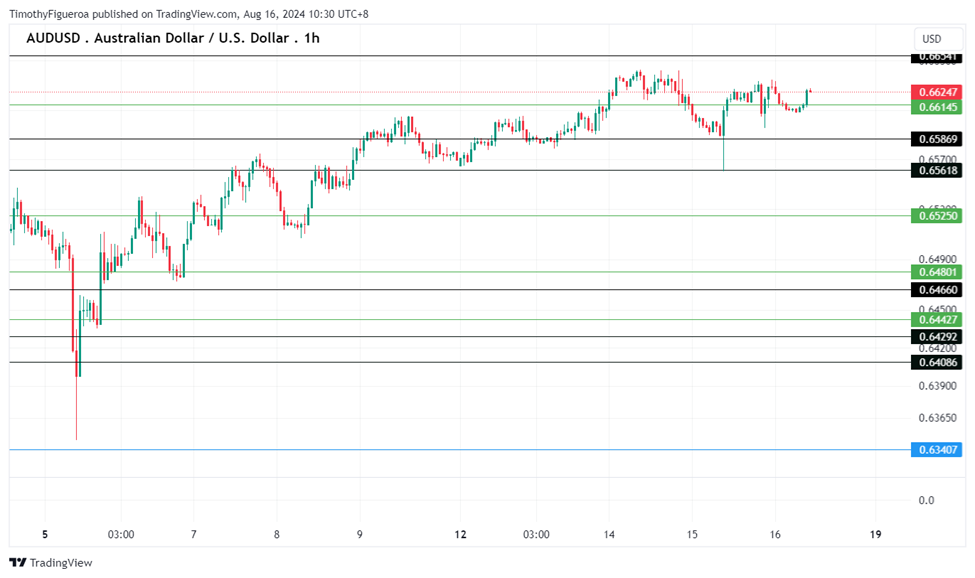The image size is (975, 578).
Task: Click the date 12 on the time axis
Action: (460, 535)
